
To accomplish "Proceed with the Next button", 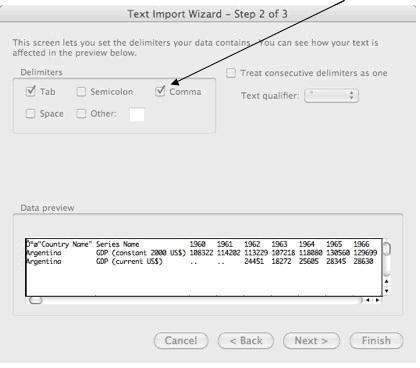I will pyautogui.click(x=311, y=341).
